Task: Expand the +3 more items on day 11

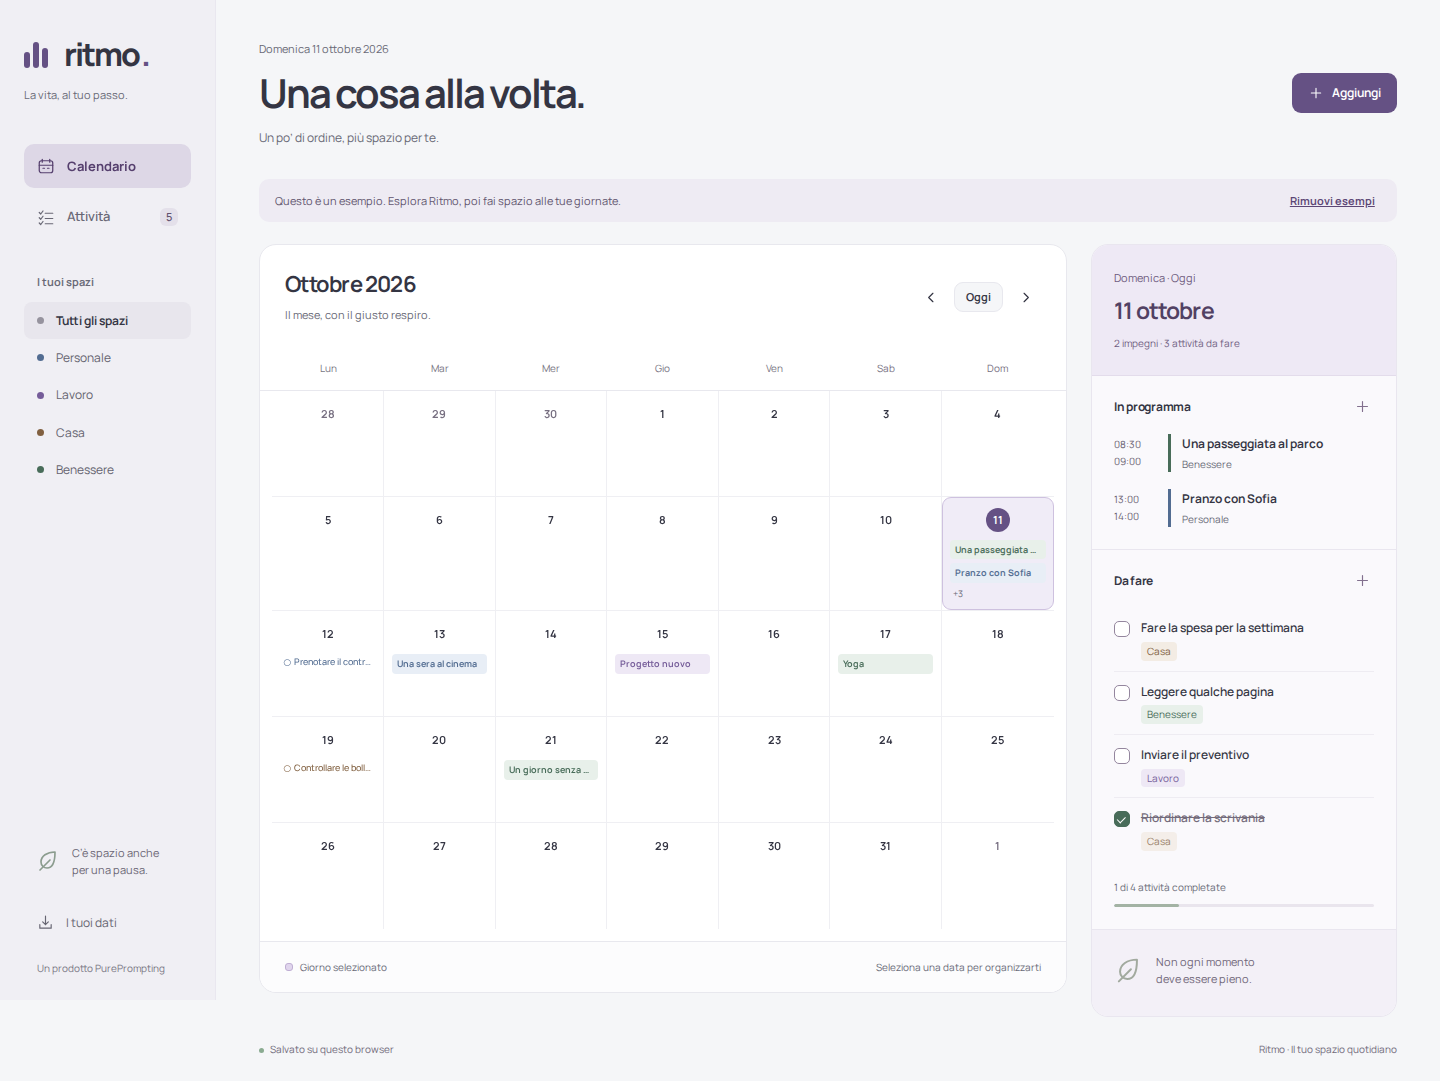Action: click(x=958, y=594)
